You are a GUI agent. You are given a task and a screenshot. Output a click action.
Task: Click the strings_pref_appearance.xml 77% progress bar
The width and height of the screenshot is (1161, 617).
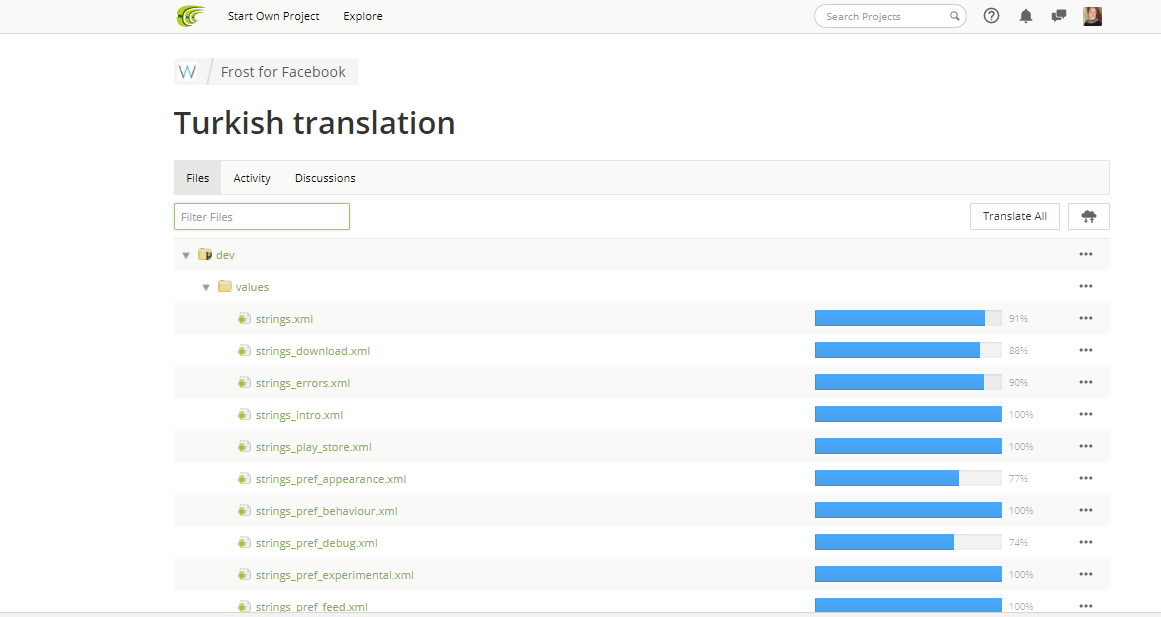[908, 478]
